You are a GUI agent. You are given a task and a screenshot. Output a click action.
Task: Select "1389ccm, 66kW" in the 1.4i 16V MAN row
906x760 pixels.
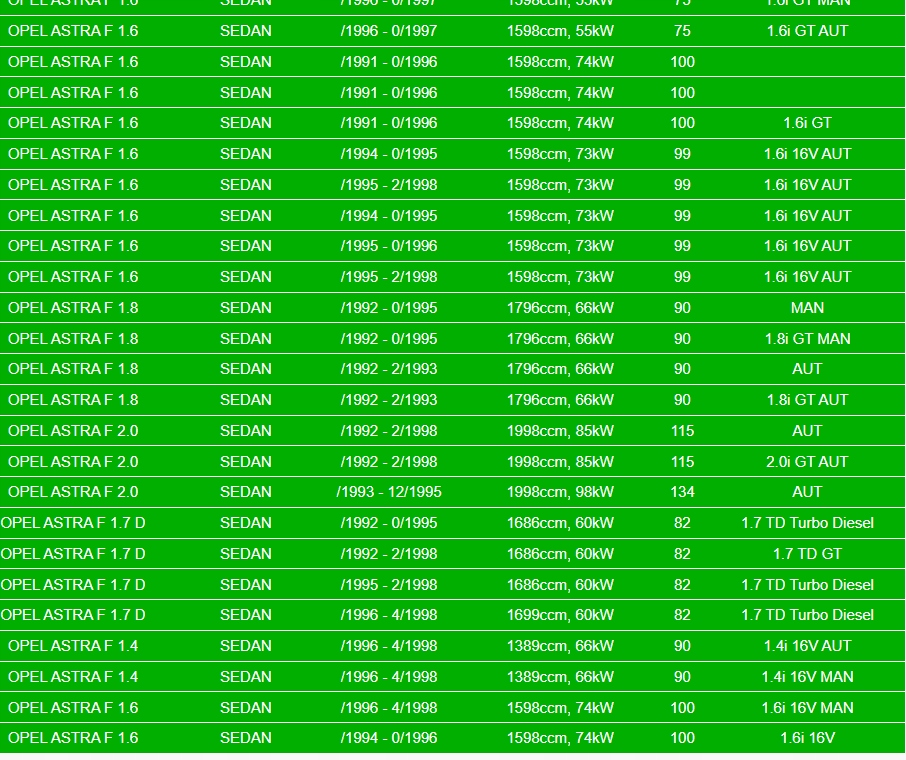point(560,677)
